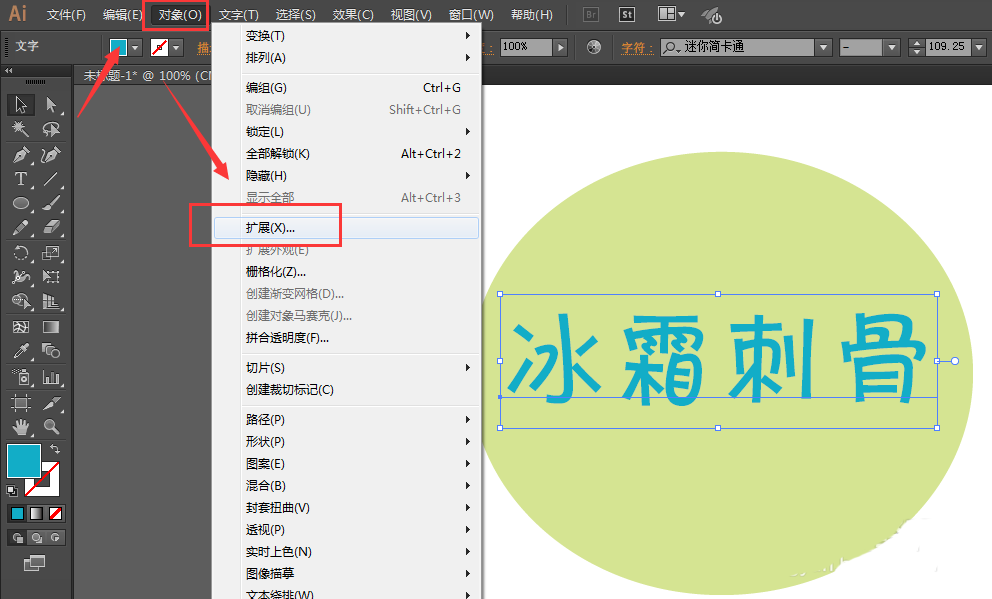The height and width of the screenshot is (599, 992).
Task: Select the Ellipse tool
Action: pyautogui.click(x=21, y=203)
